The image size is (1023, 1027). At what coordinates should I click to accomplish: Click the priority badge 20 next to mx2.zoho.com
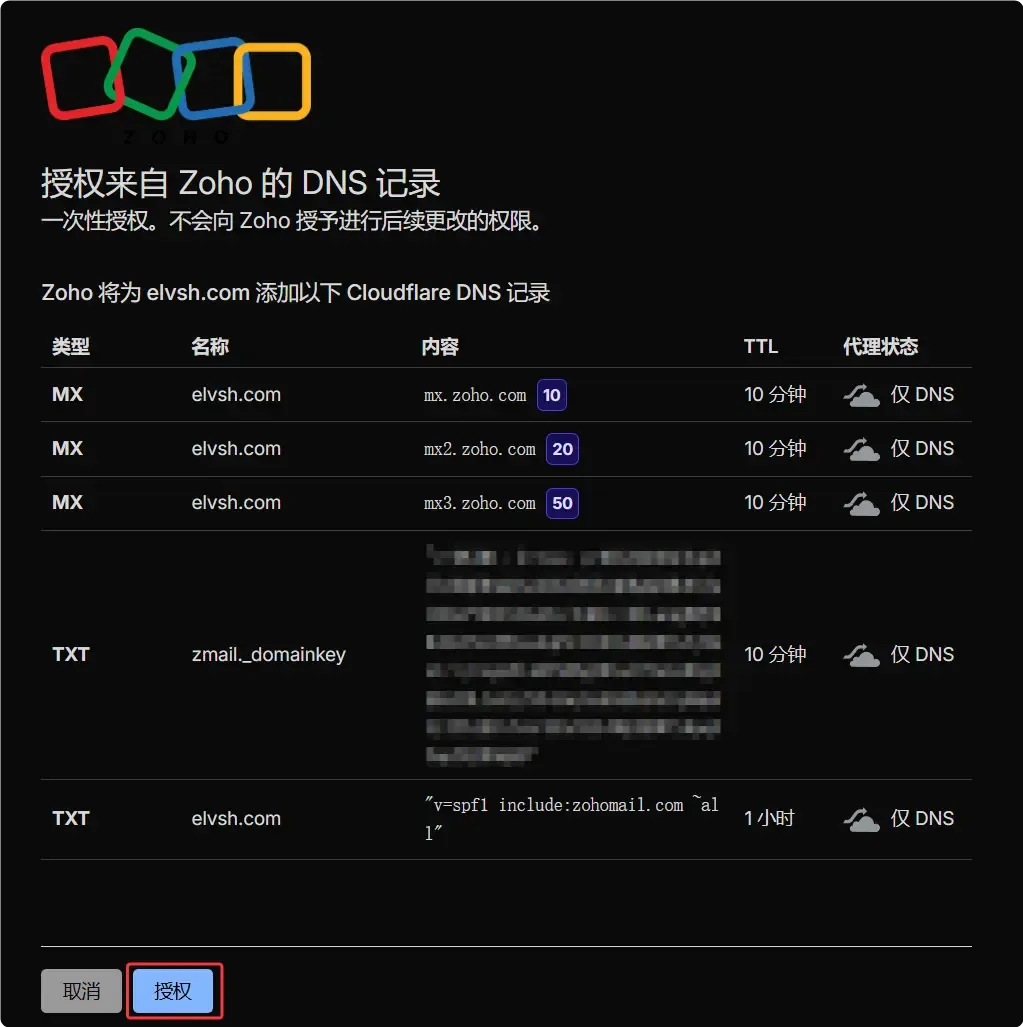[562, 449]
